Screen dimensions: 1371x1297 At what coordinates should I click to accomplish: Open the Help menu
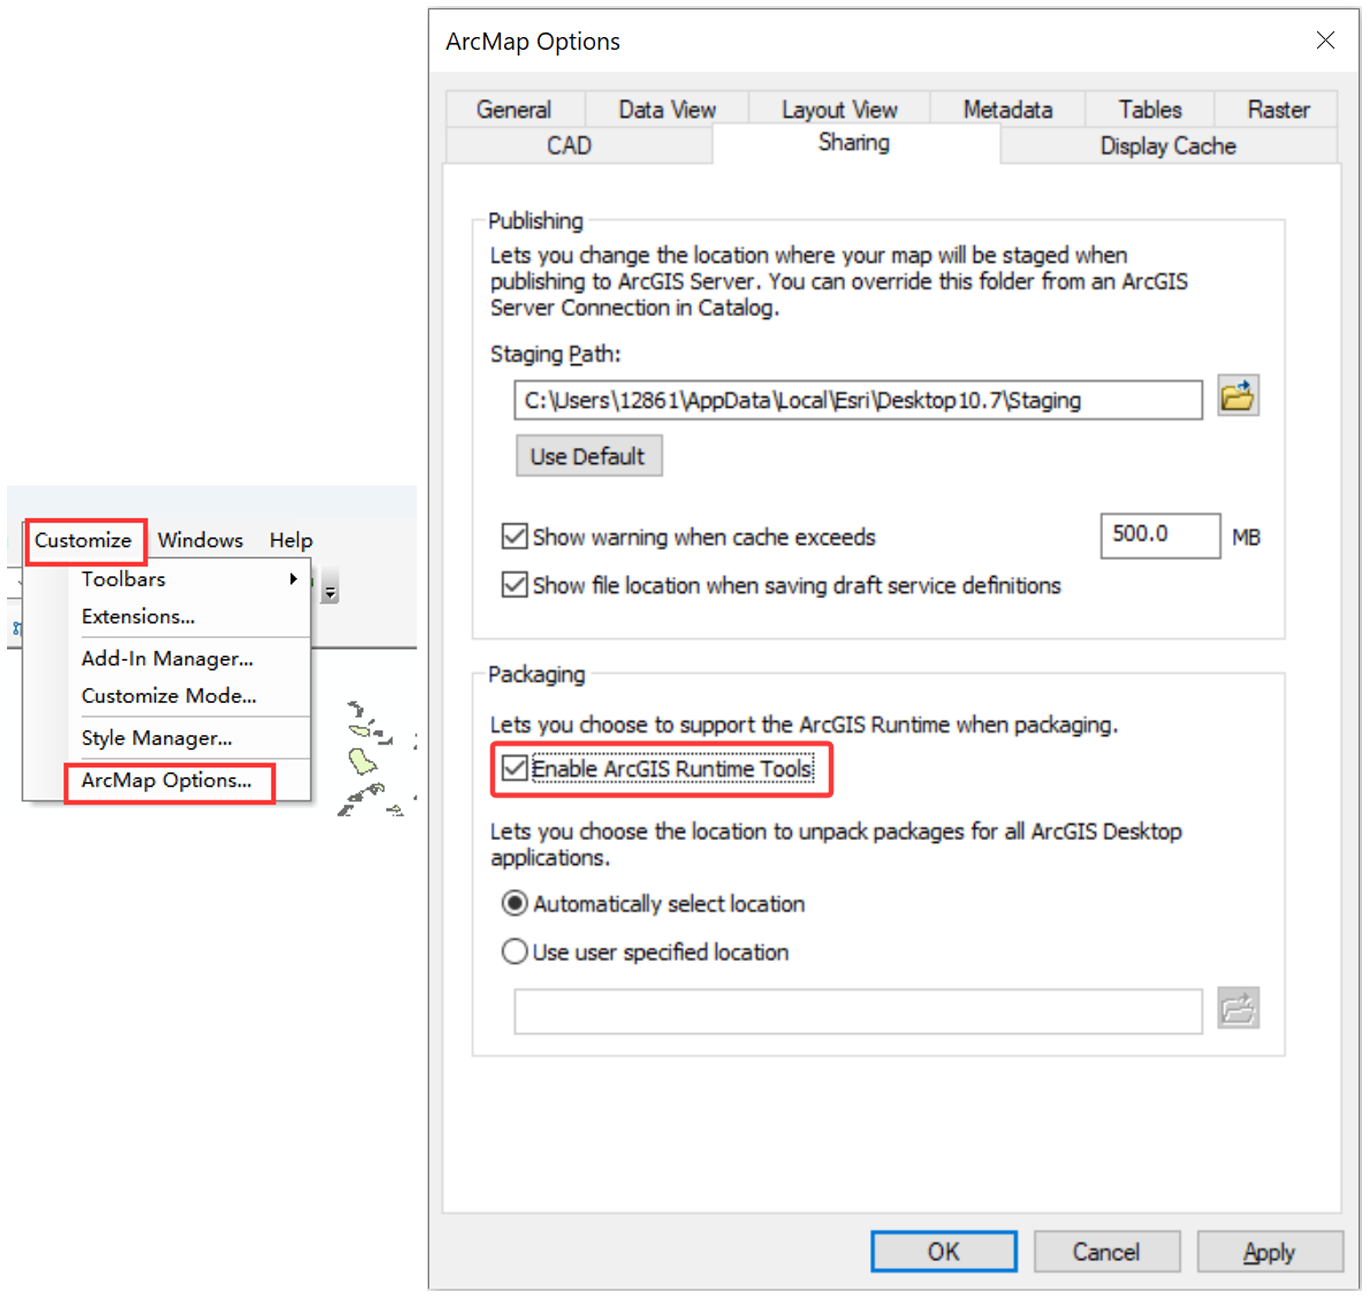[x=291, y=541]
